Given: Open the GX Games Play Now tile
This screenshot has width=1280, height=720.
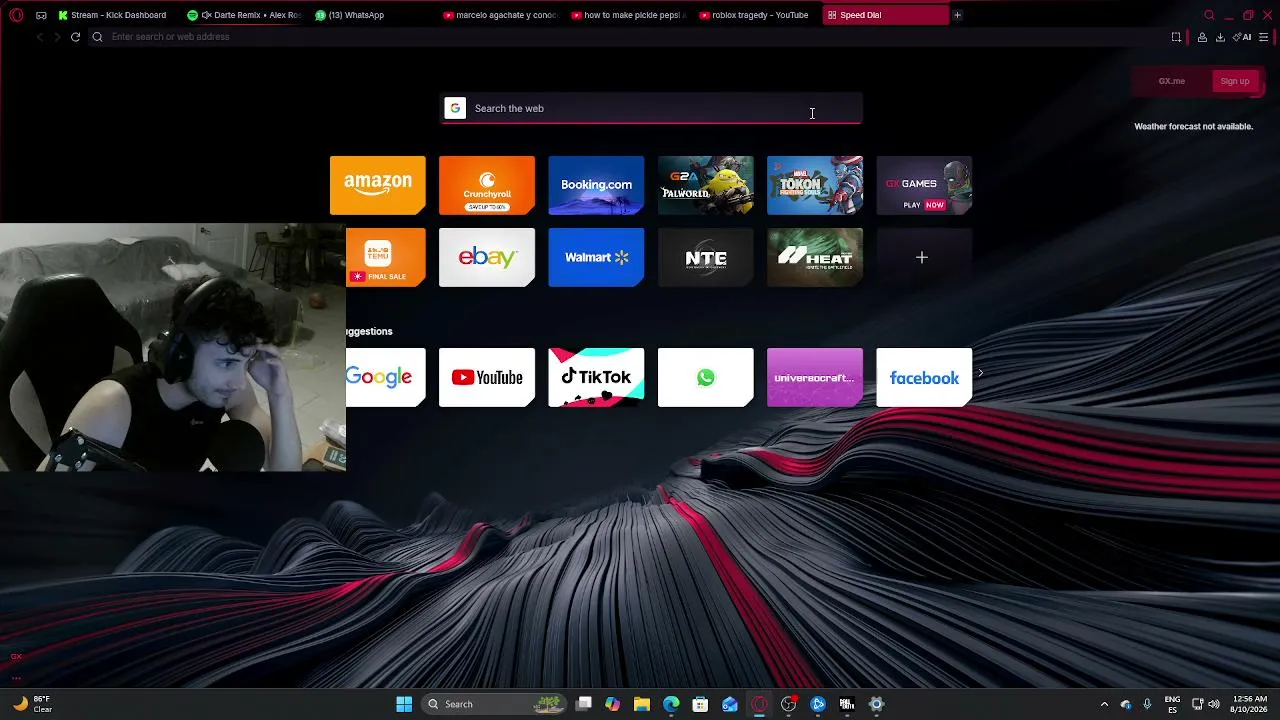Looking at the screenshot, I should click(x=924, y=185).
